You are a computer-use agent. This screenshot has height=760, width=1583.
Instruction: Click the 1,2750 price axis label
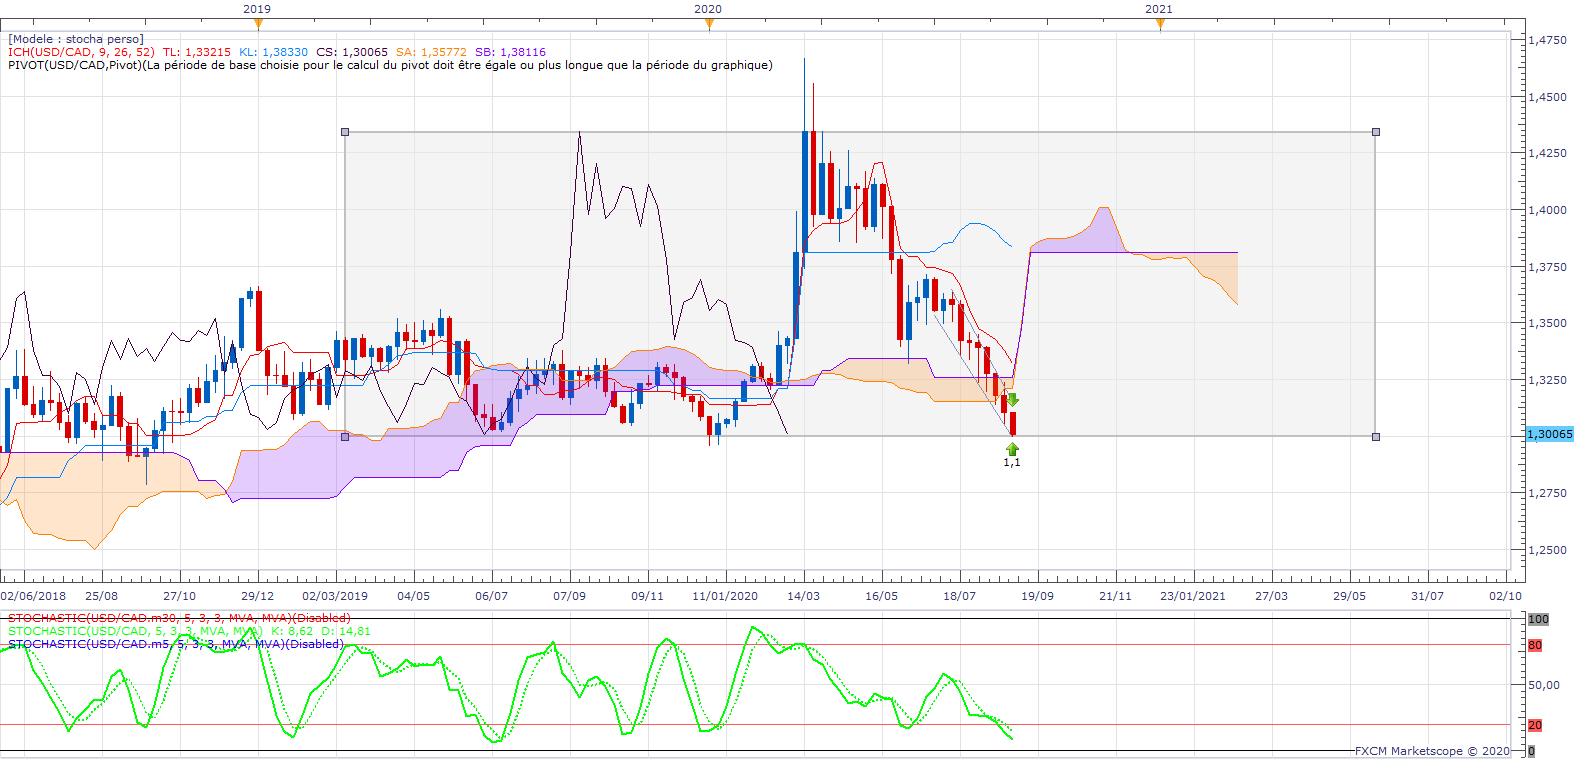coord(1548,493)
